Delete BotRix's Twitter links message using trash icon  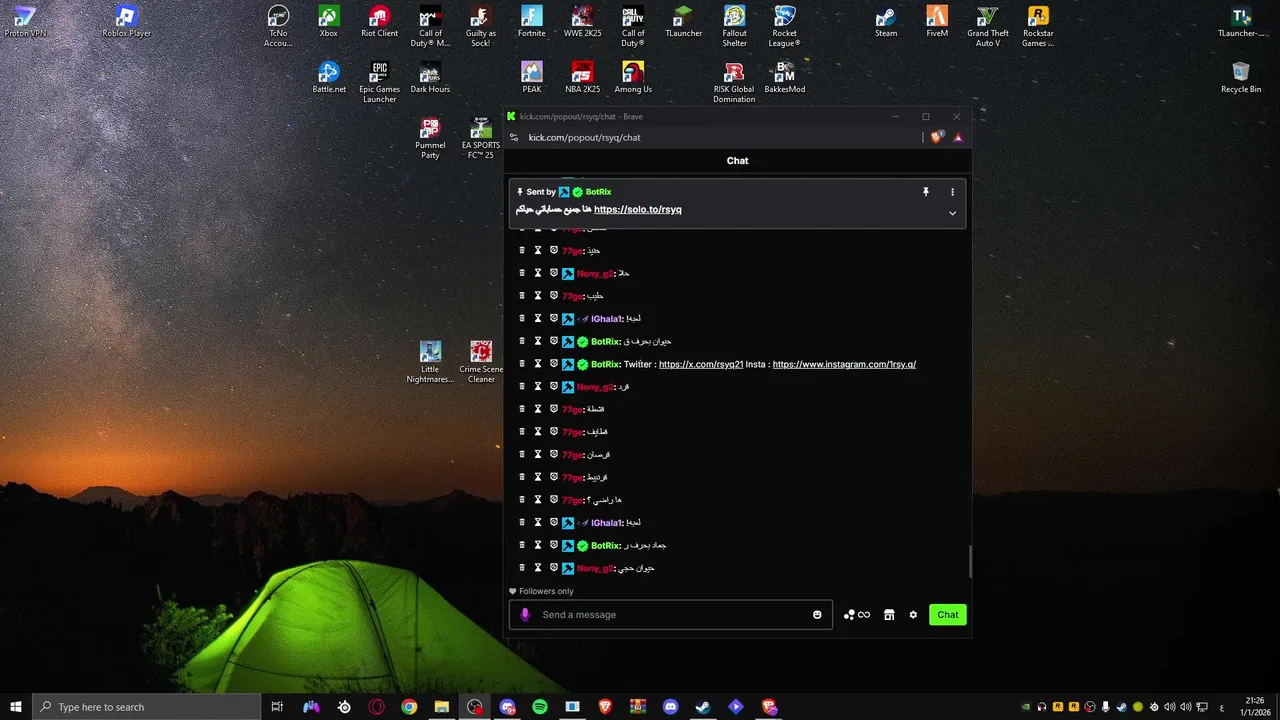pos(522,364)
